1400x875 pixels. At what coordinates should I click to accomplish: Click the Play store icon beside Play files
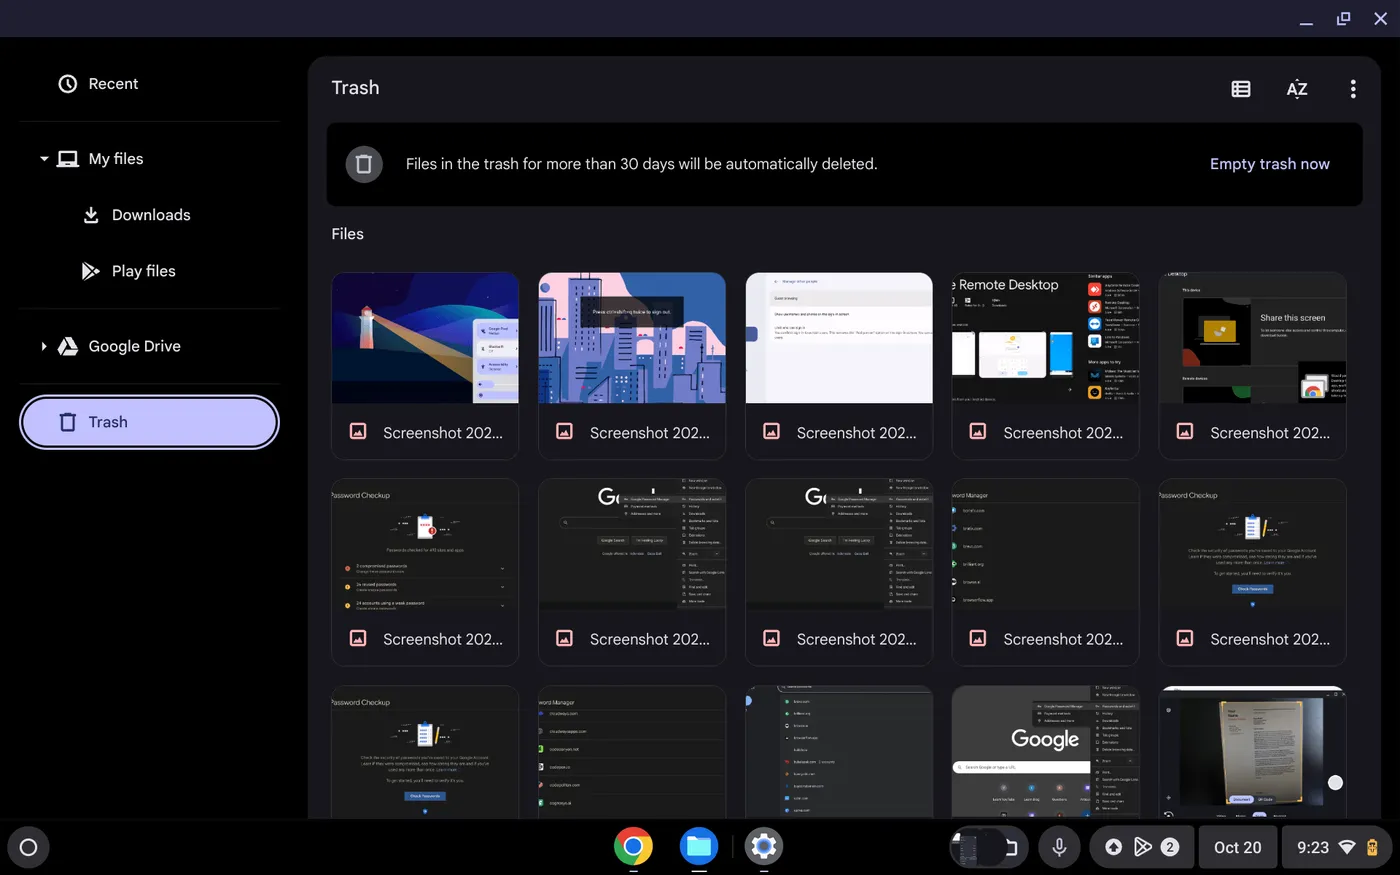[91, 271]
